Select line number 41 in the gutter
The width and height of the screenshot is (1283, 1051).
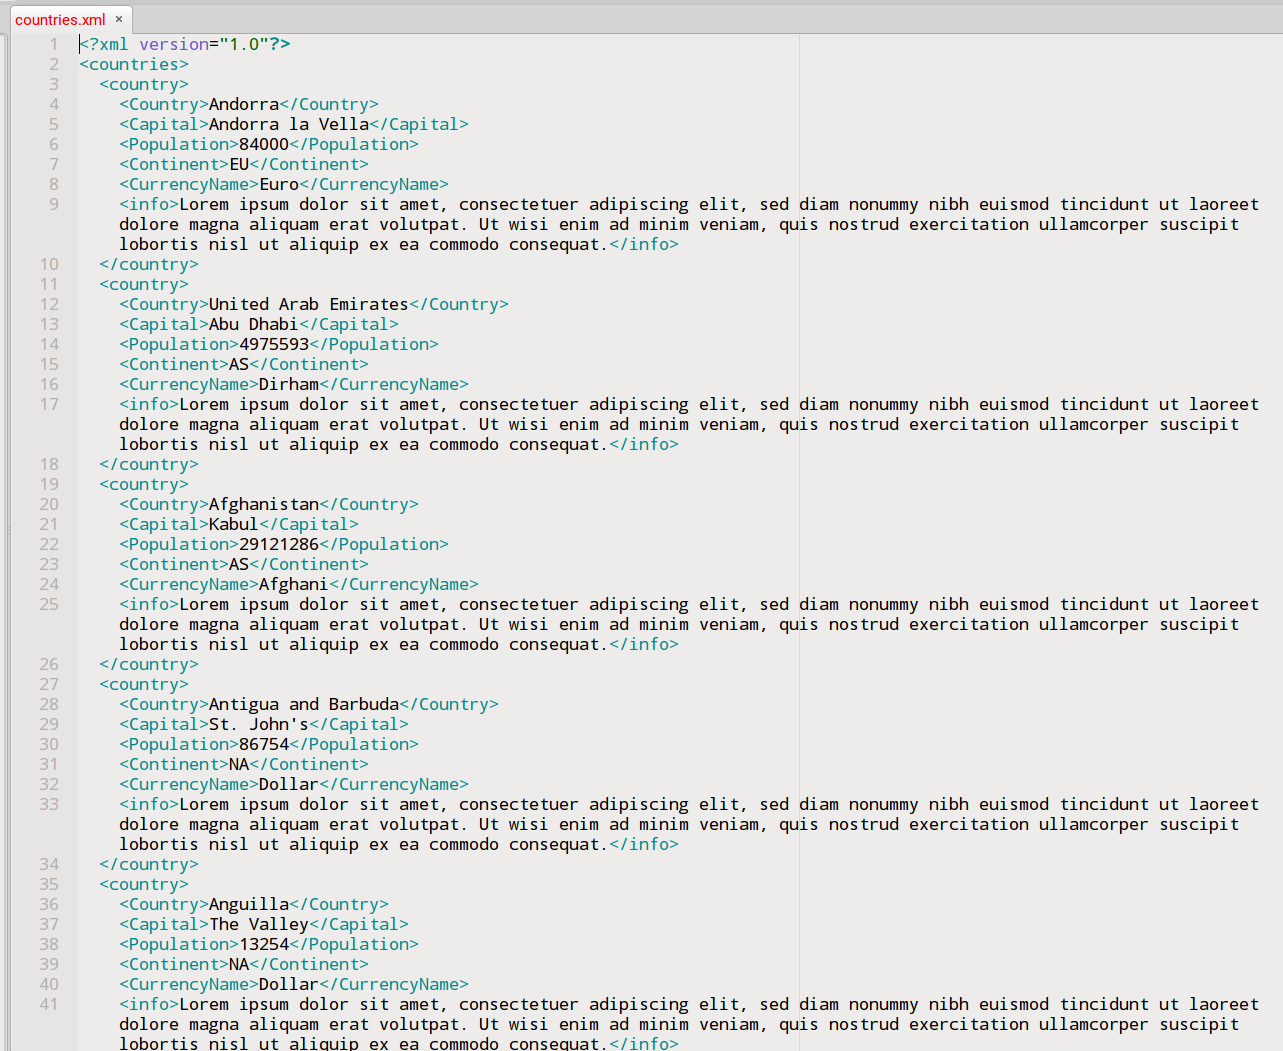tap(48, 1004)
